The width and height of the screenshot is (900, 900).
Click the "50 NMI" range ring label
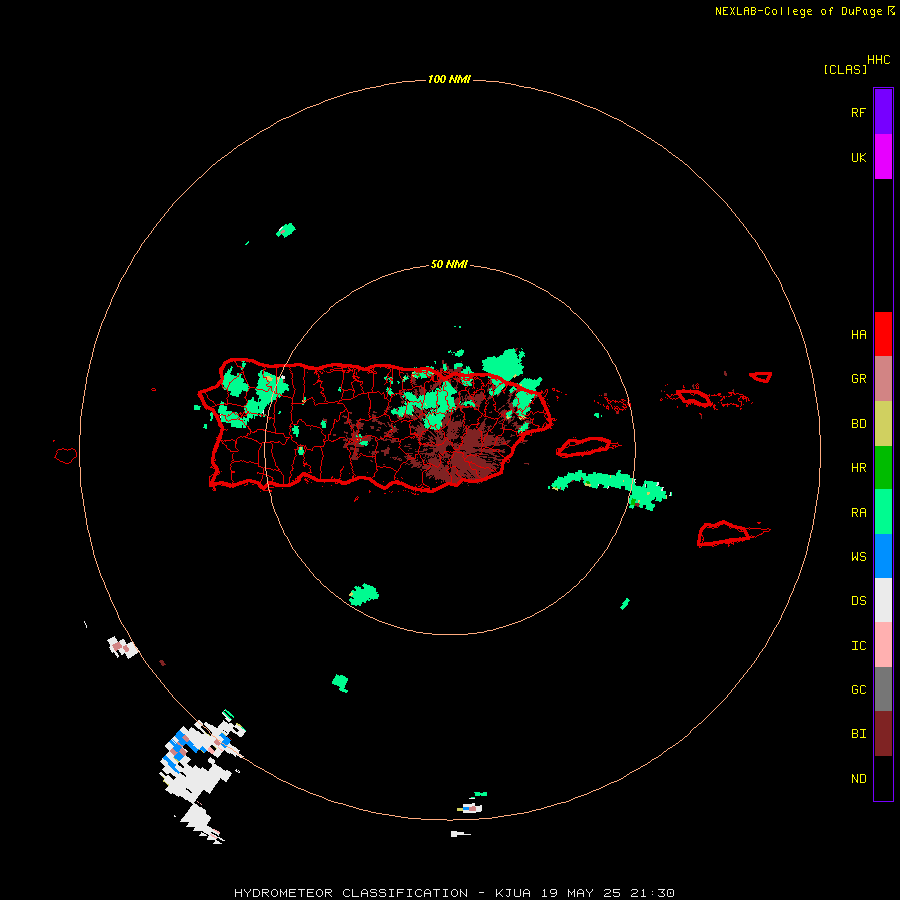pyautogui.click(x=449, y=264)
